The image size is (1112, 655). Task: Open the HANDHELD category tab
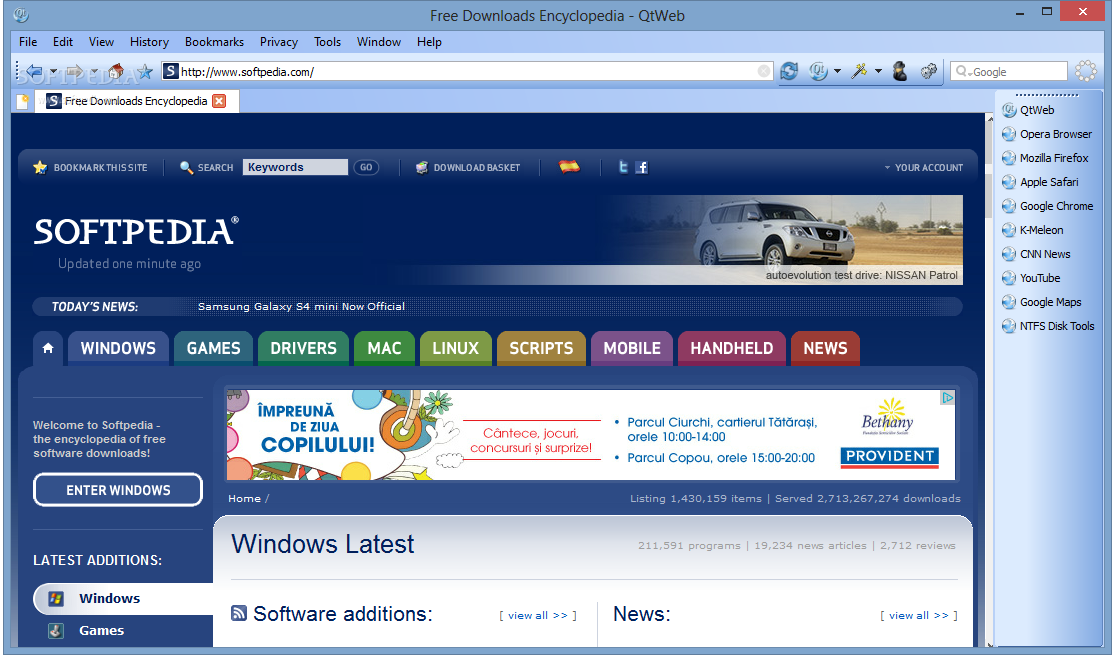732,348
